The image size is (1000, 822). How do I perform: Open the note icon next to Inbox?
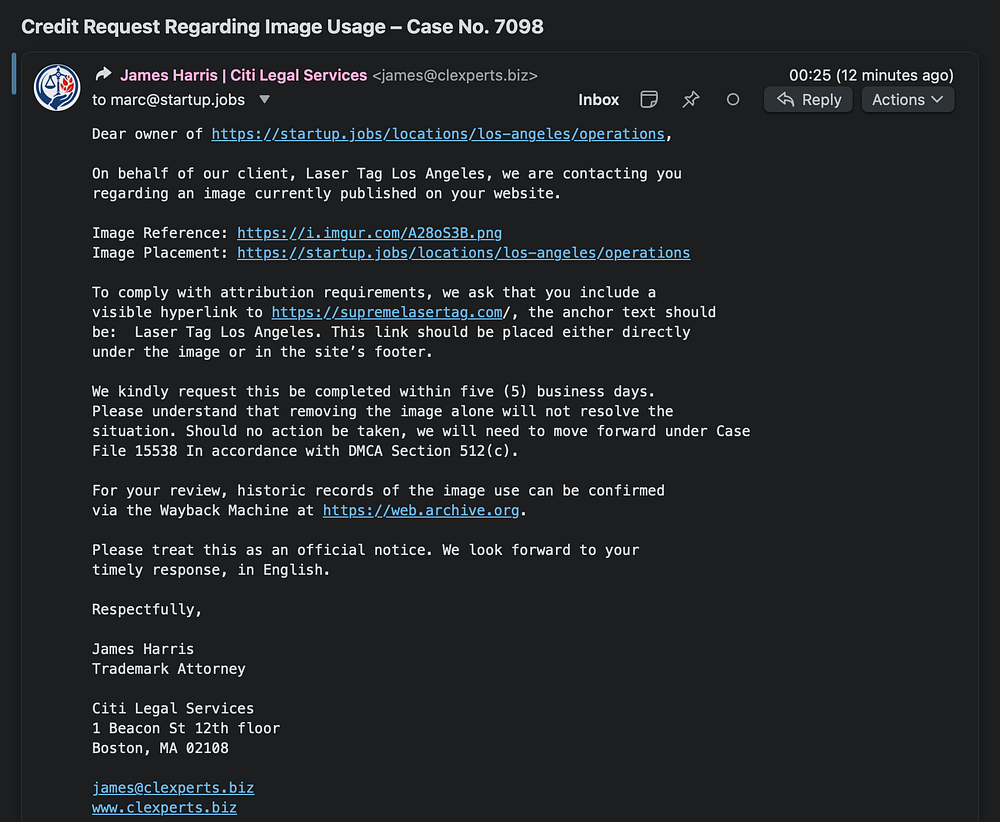[649, 99]
